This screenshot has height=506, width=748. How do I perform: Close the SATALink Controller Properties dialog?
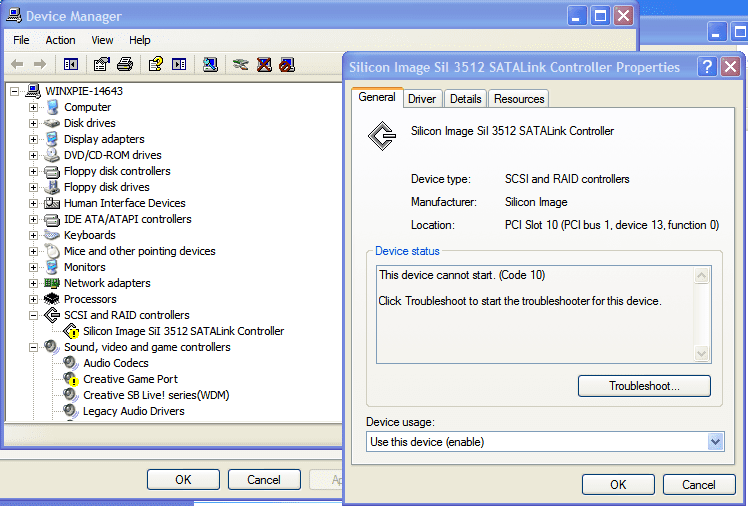tap(730, 67)
